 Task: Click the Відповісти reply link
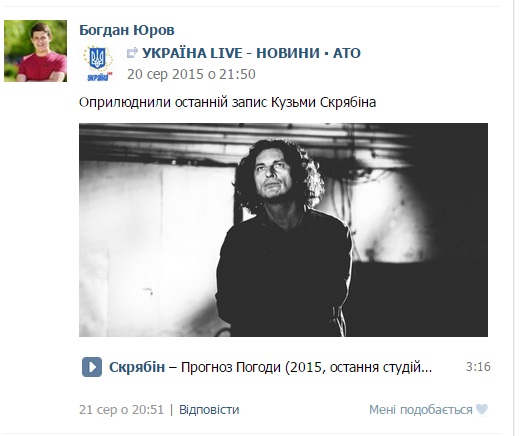coord(209,410)
